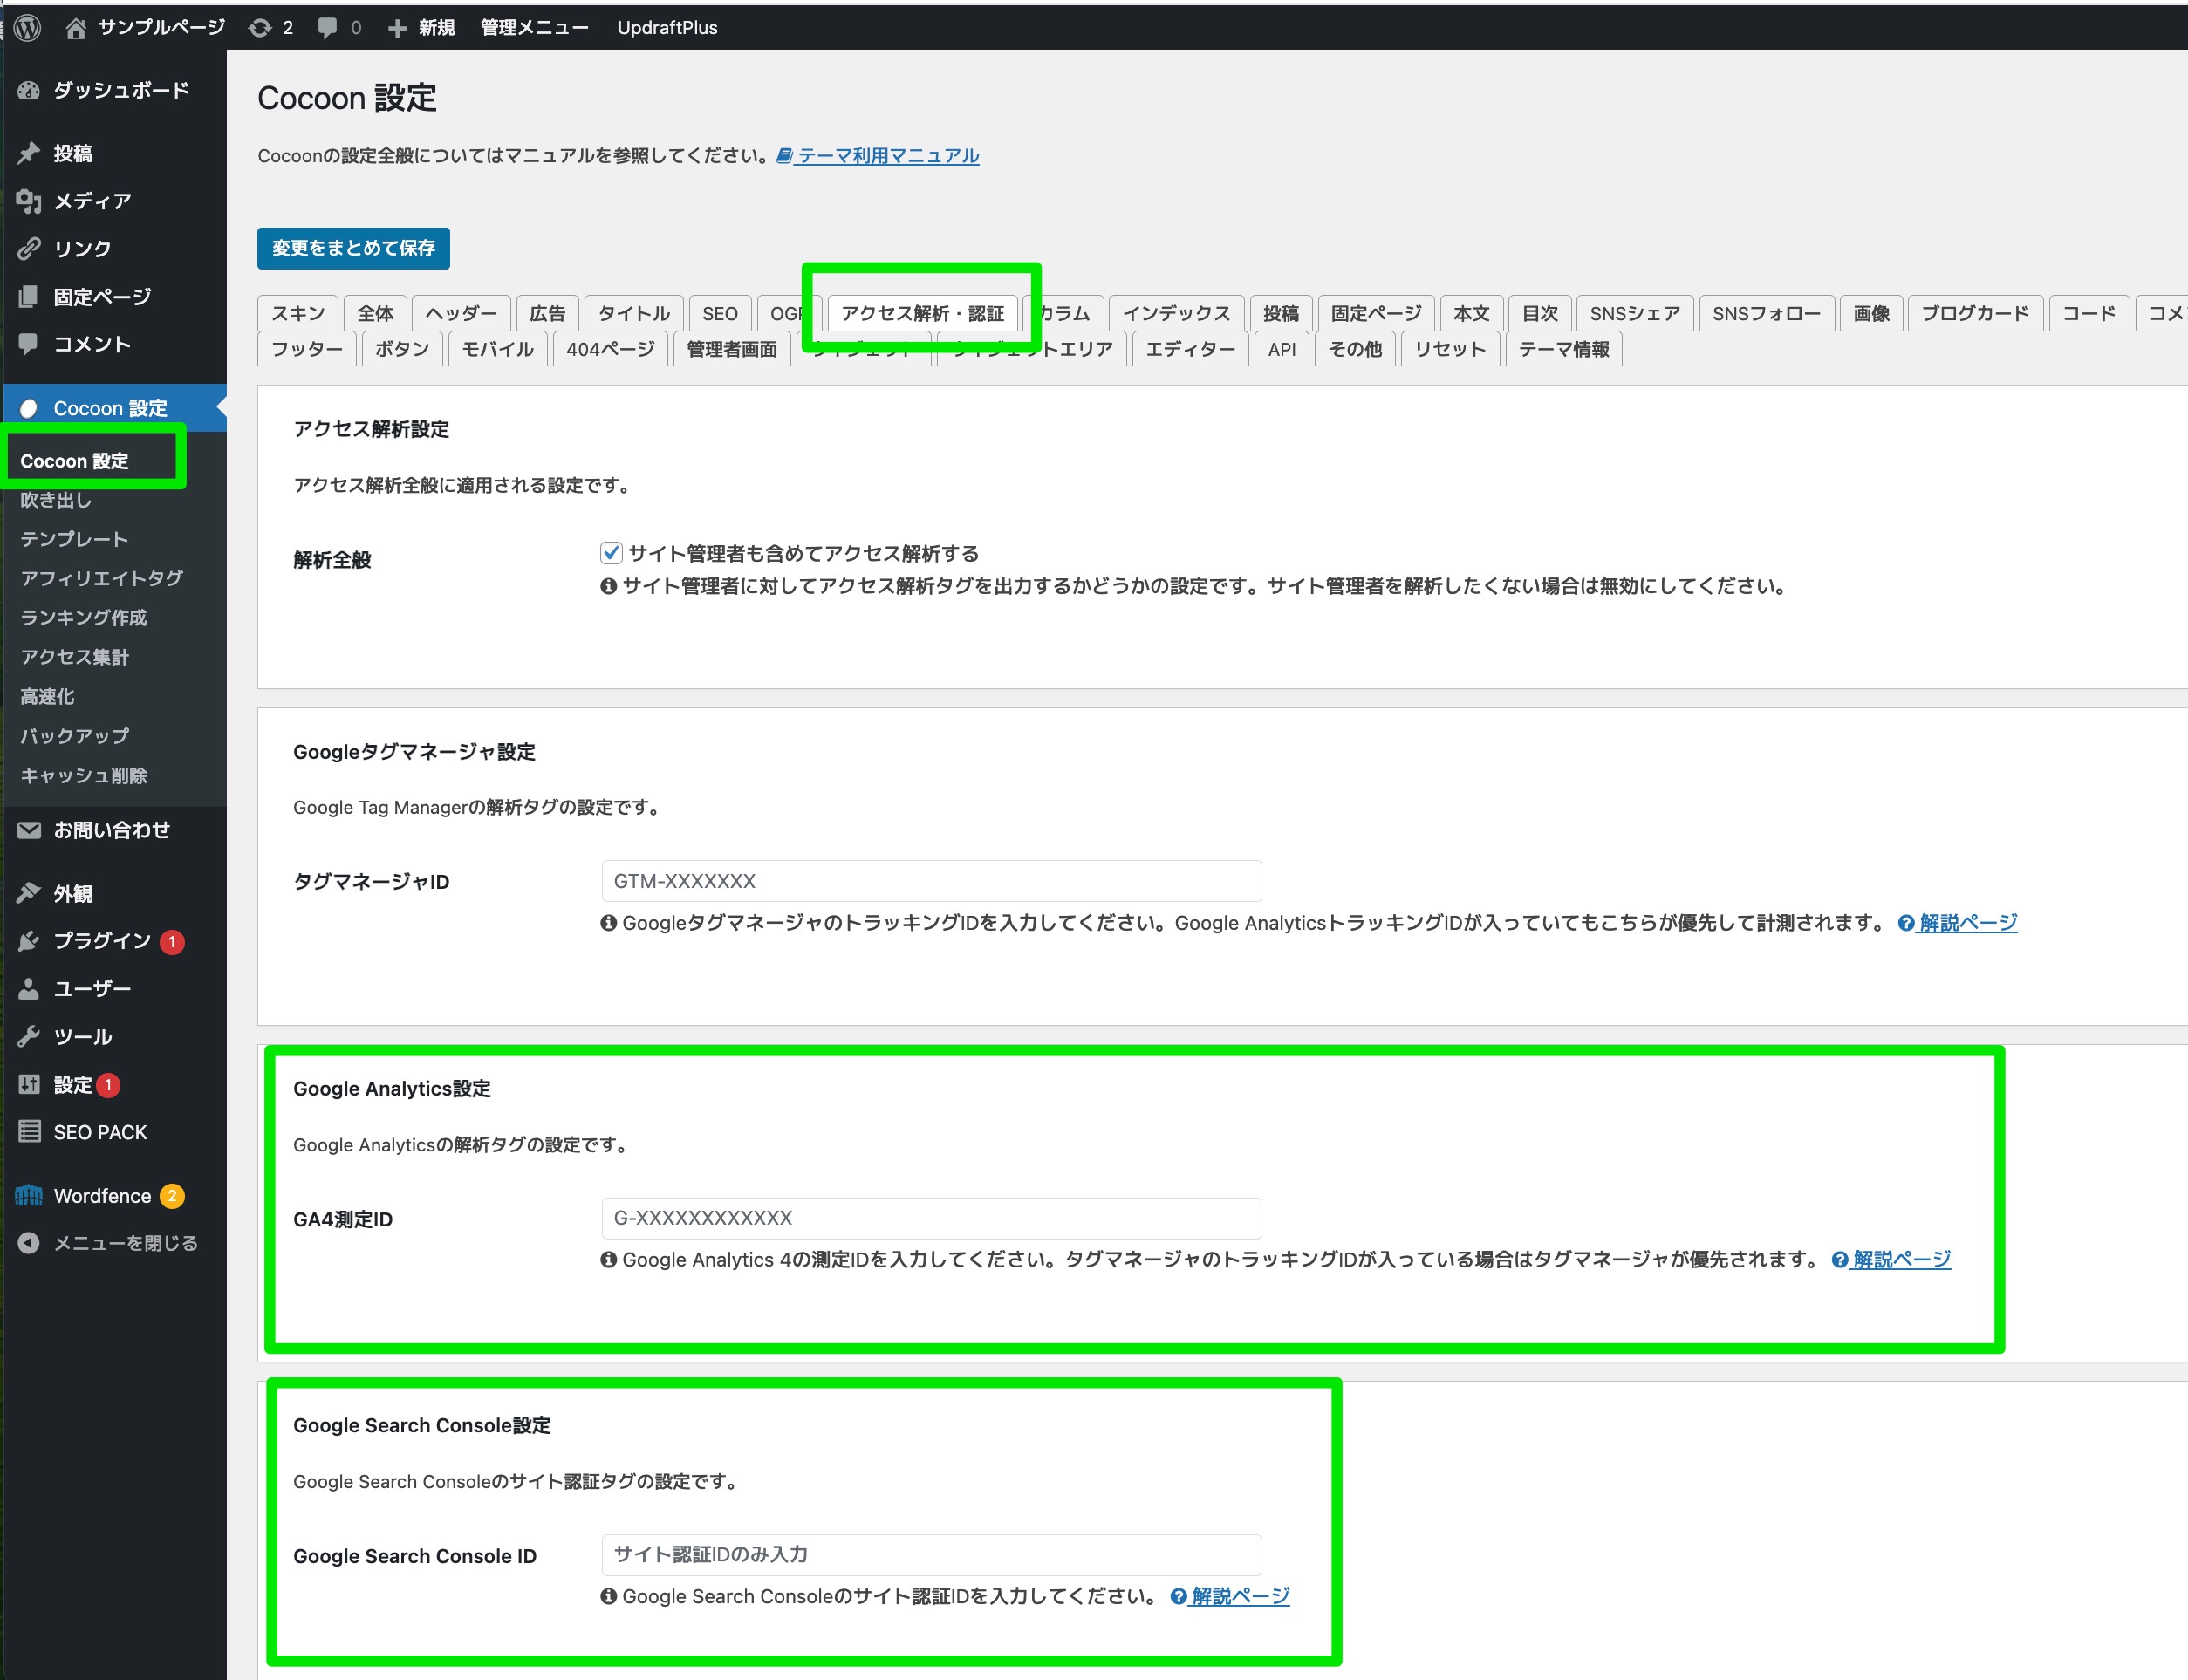
Task: Select the 広告 tab
Action: coord(547,314)
